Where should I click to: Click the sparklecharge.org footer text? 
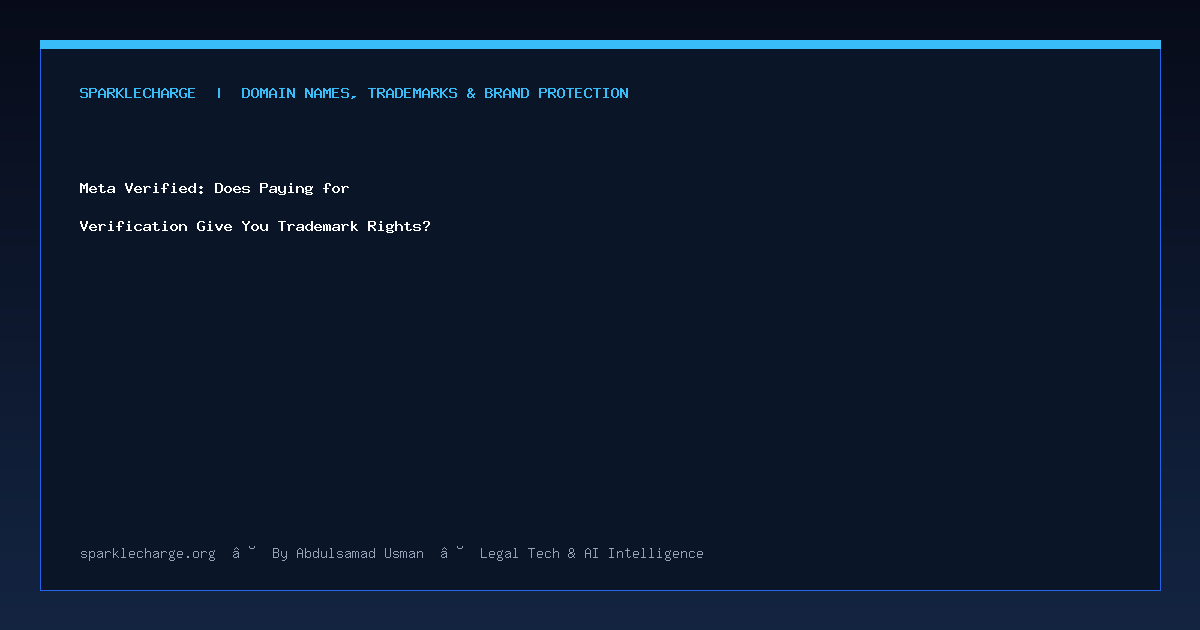click(x=148, y=553)
